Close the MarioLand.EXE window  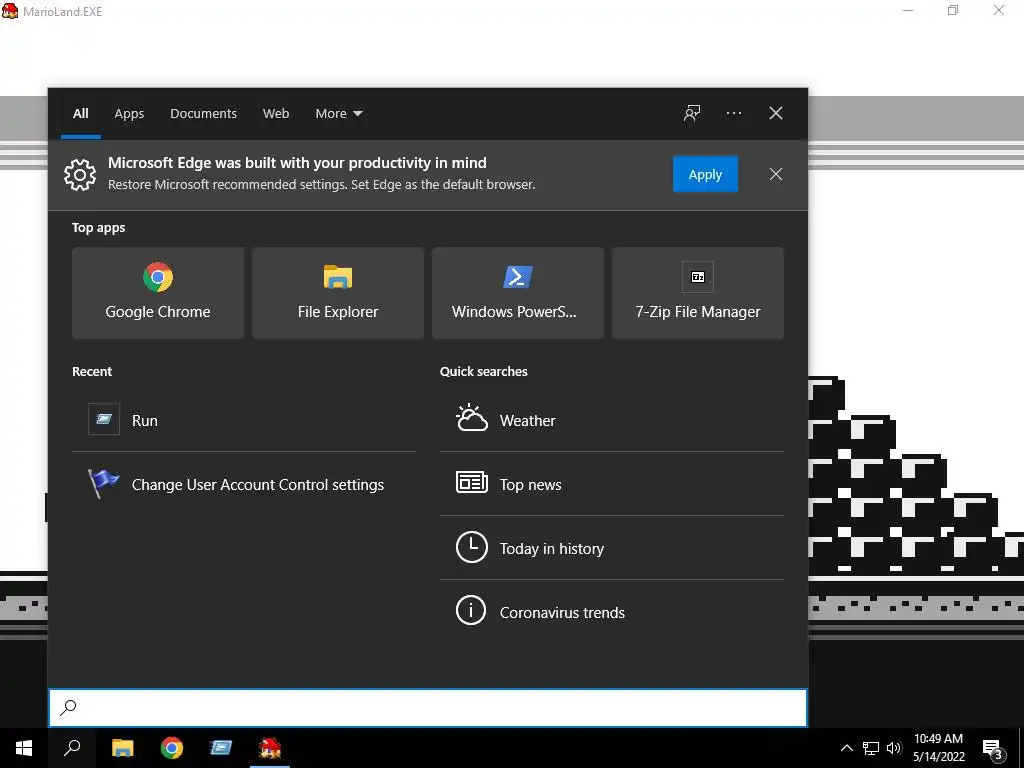click(999, 10)
